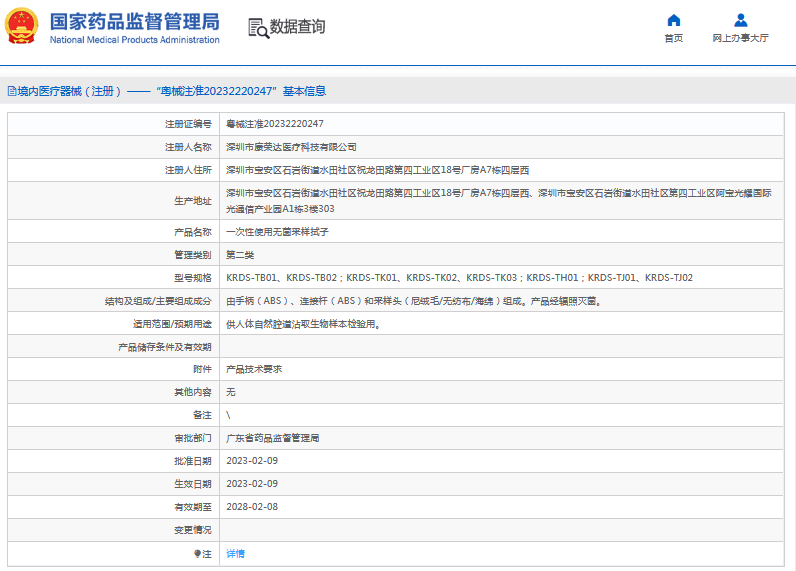The height and width of the screenshot is (571, 796).
Task: Click the 网上办事大厅 label
Action: click(741, 38)
